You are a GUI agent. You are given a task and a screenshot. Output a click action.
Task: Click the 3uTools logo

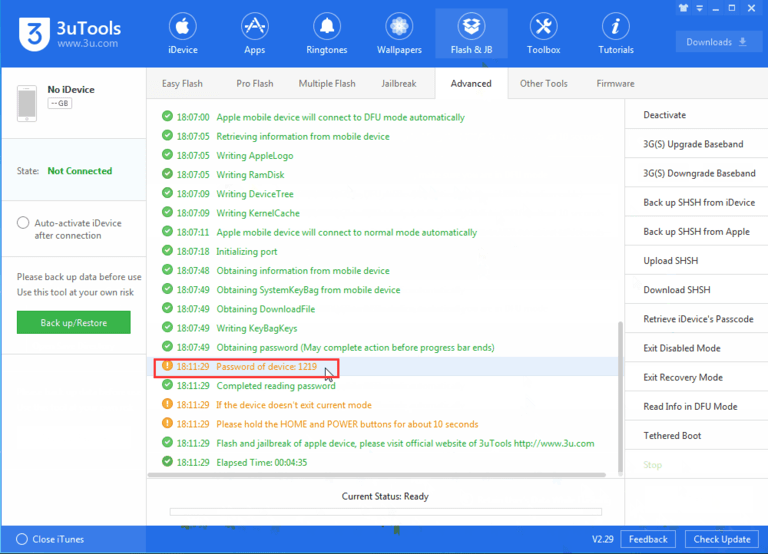point(70,34)
